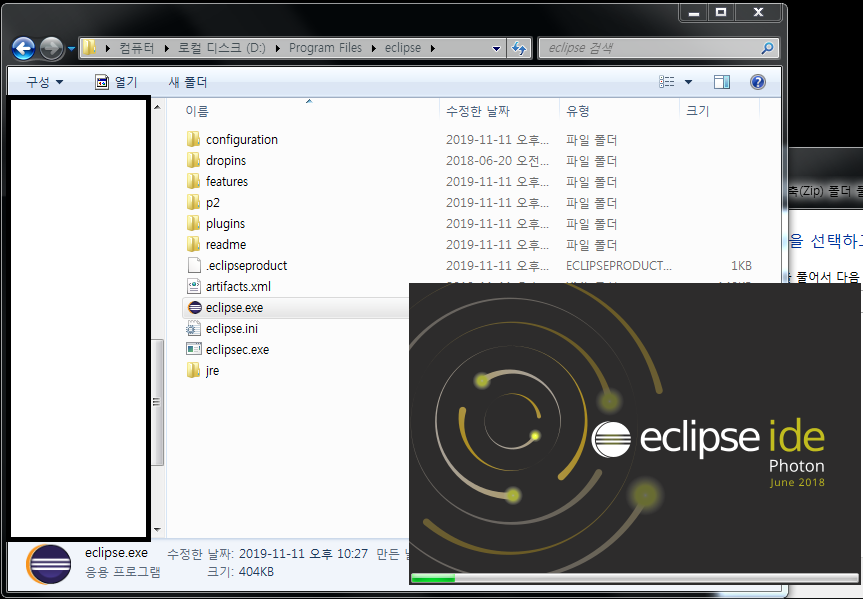Open the address bar history dropdown
Viewport: 863px width, 599px height.
click(496, 48)
